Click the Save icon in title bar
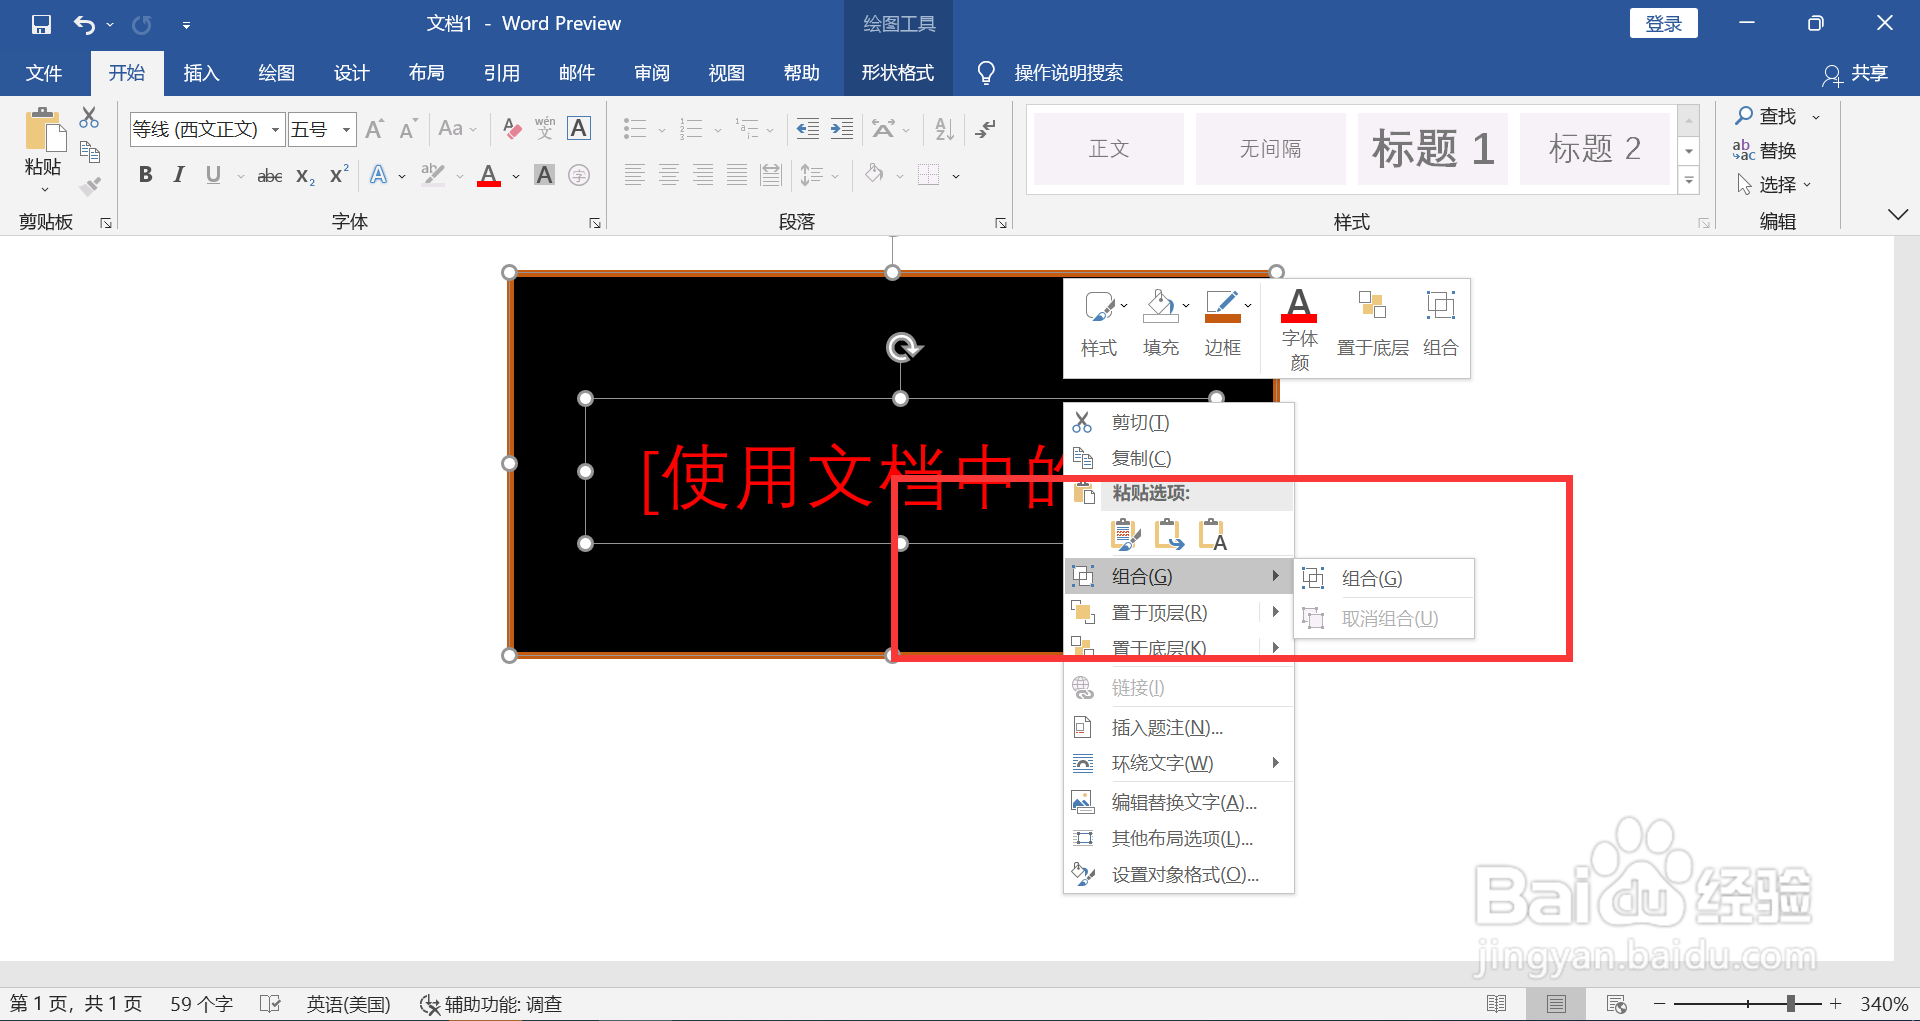Image resolution: width=1920 pixels, height=1021 pixels. coord(41,24)
